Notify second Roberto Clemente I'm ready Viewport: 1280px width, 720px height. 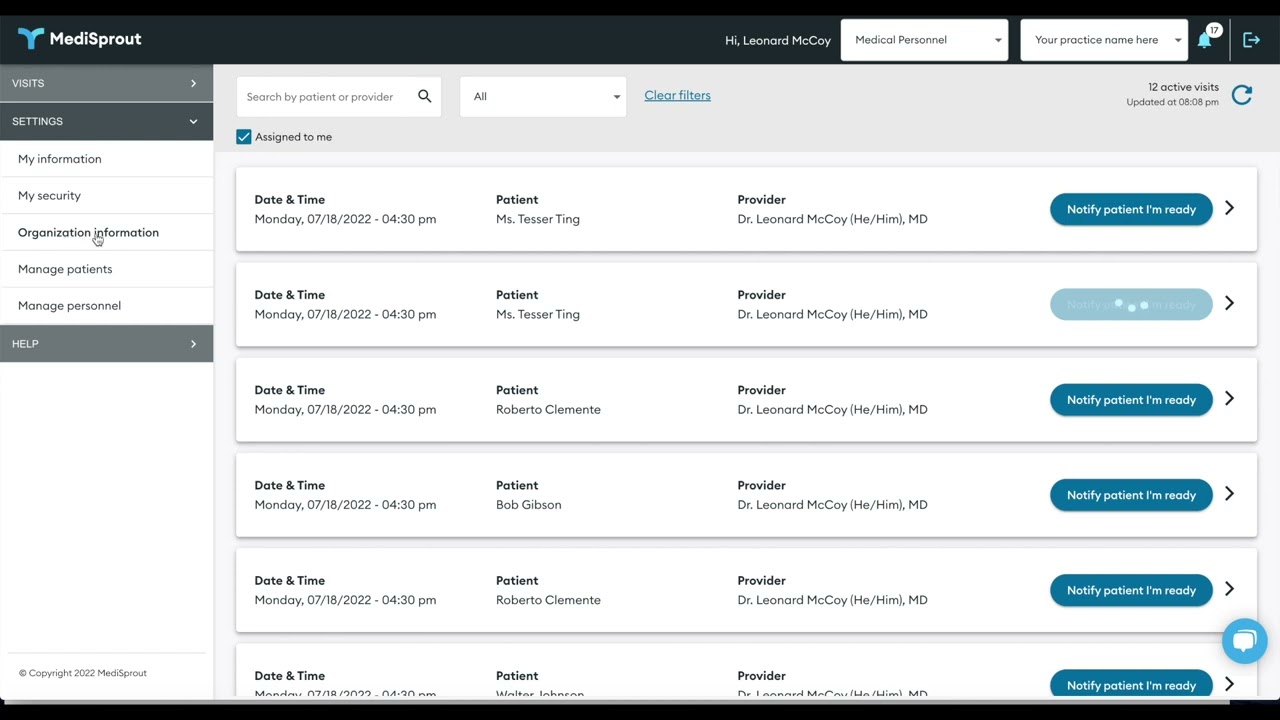point(1131,590)
